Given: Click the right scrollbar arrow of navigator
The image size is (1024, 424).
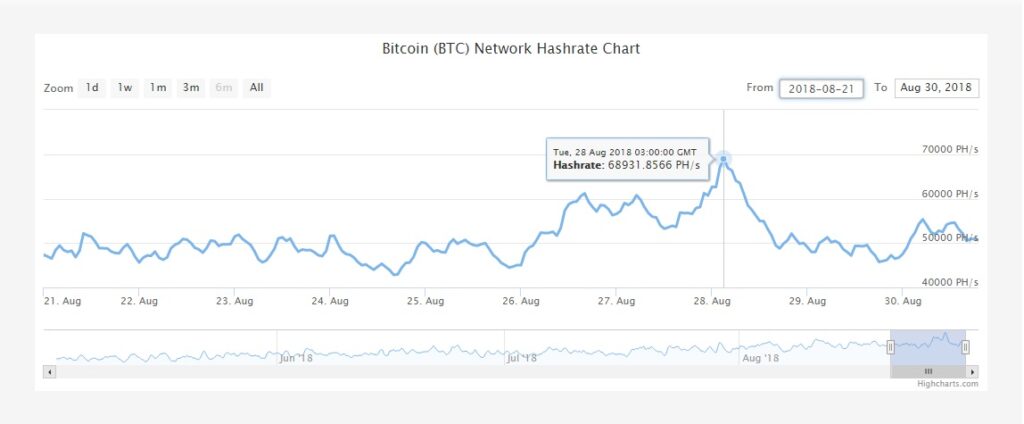Looking at the screenshot, I should click(x=972, y=372).
